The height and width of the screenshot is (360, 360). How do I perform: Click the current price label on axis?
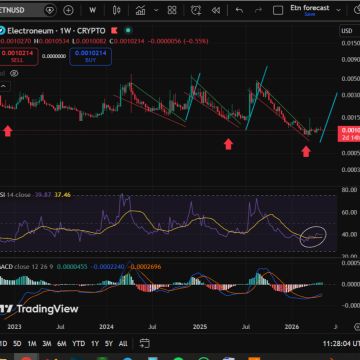(x=349, y=134)
